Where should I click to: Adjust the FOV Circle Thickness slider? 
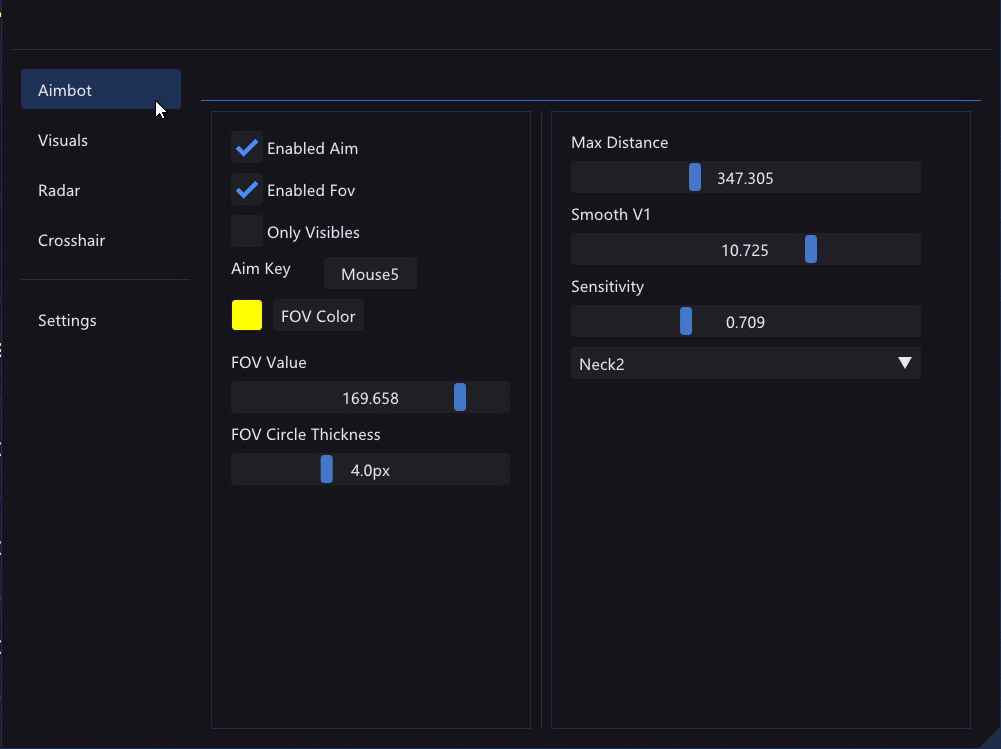[x=370, y=469]
